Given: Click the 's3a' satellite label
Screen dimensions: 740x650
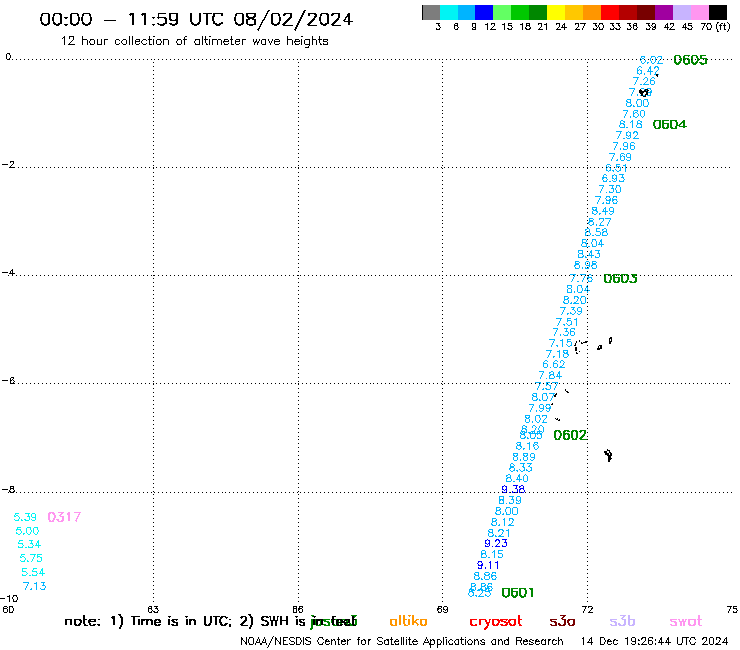Looking at the screenshot, I should pyautogui.click(x=562, y=622).
